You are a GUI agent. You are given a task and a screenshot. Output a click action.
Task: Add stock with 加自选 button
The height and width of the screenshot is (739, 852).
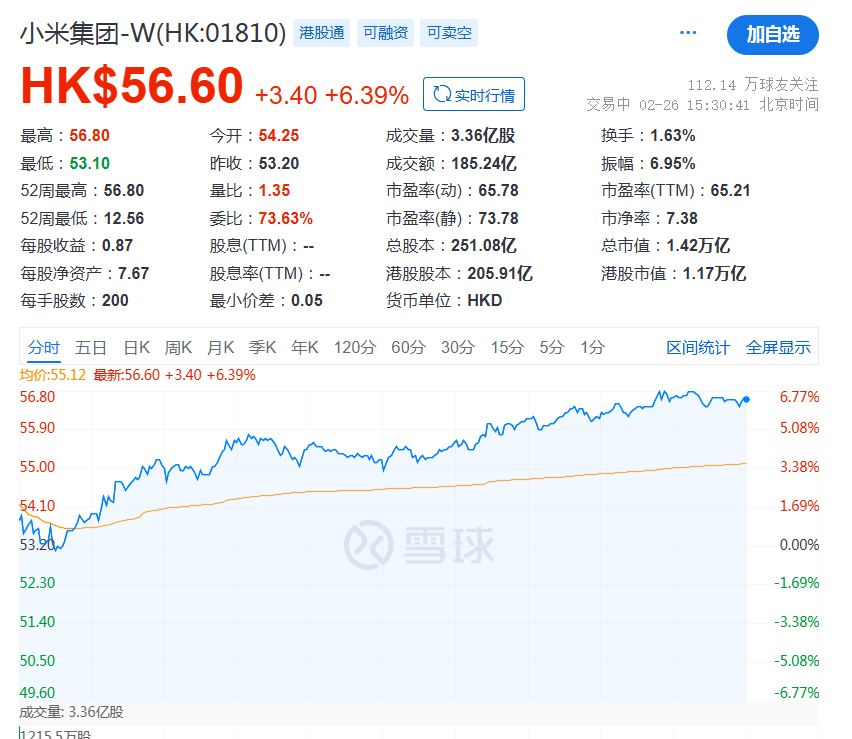(772, 34)
